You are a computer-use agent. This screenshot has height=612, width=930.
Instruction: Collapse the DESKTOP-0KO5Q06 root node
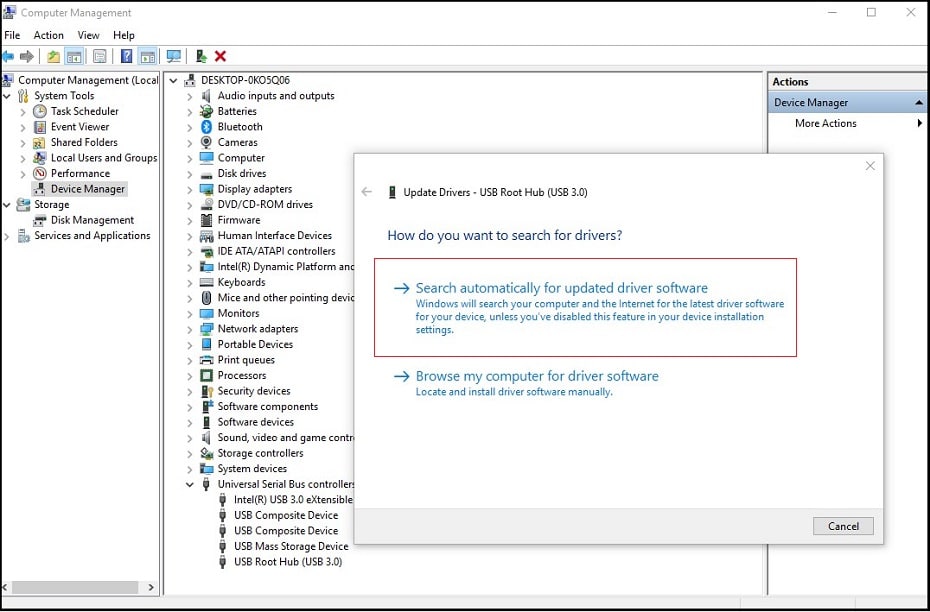pyautogui.click(x=173, y=81)
